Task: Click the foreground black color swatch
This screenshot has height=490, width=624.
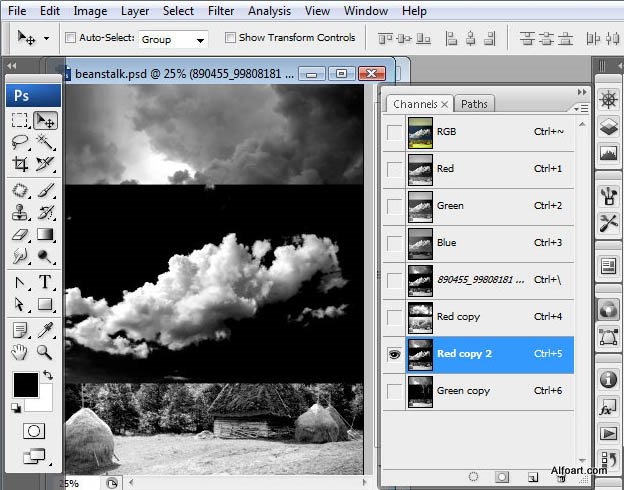Action: (x=26, y=385)
